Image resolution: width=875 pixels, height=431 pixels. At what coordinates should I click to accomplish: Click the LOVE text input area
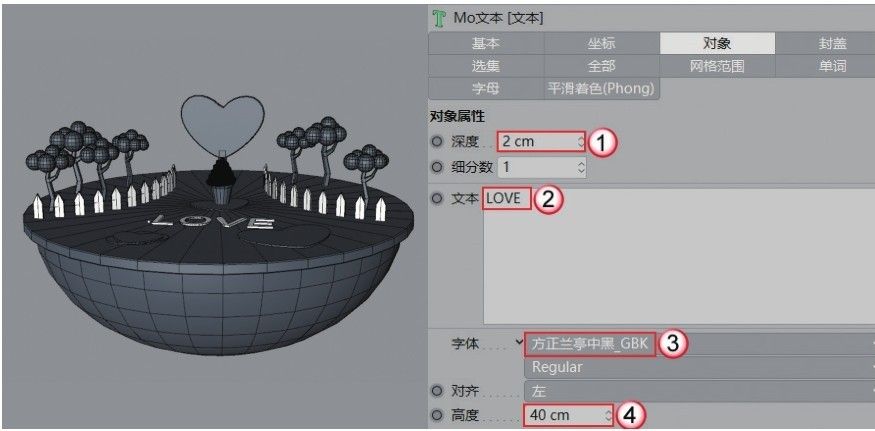[x=679, y=257]
